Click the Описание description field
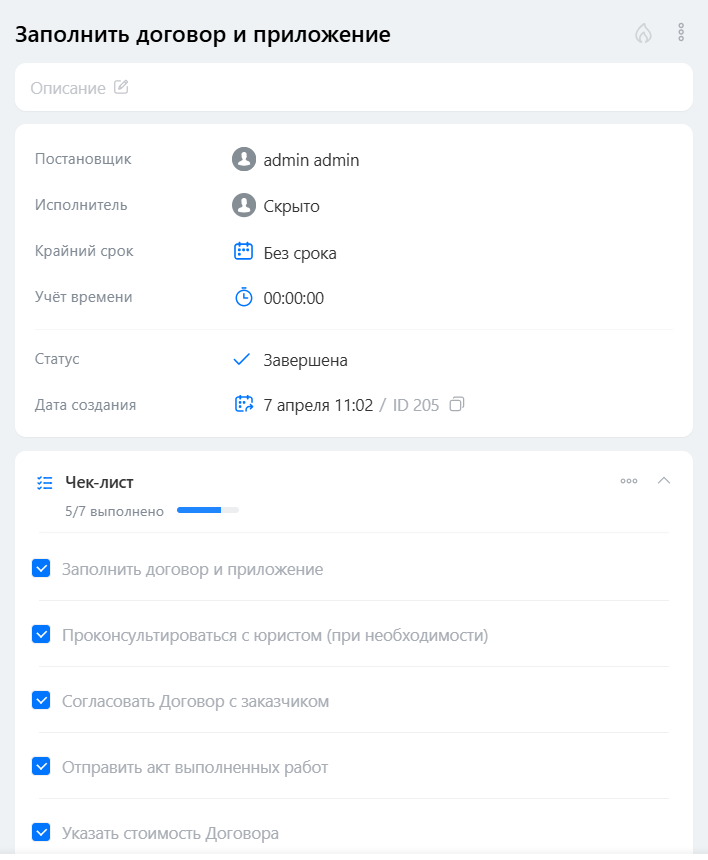The height and width of the screenshot is (860, 708). click(68, 88)
